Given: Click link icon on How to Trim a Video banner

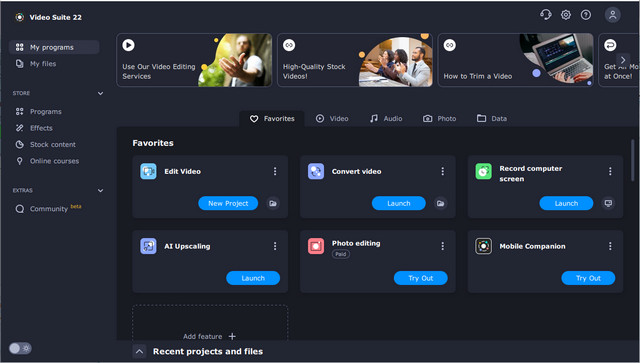Looking at the screenshot, I should (450, 45).
